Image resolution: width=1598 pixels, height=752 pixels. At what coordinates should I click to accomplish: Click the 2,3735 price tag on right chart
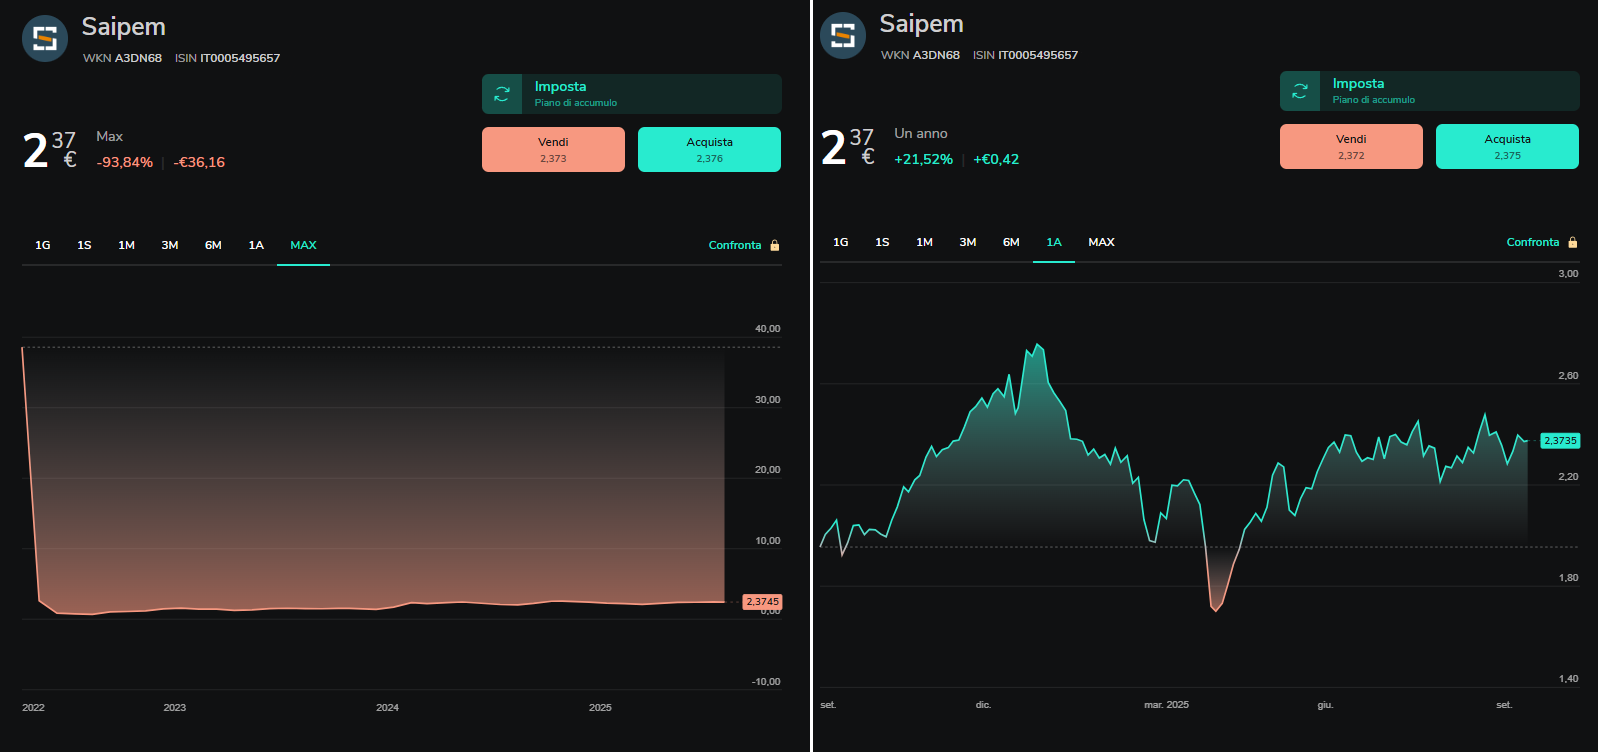[x=1560, y=440]
